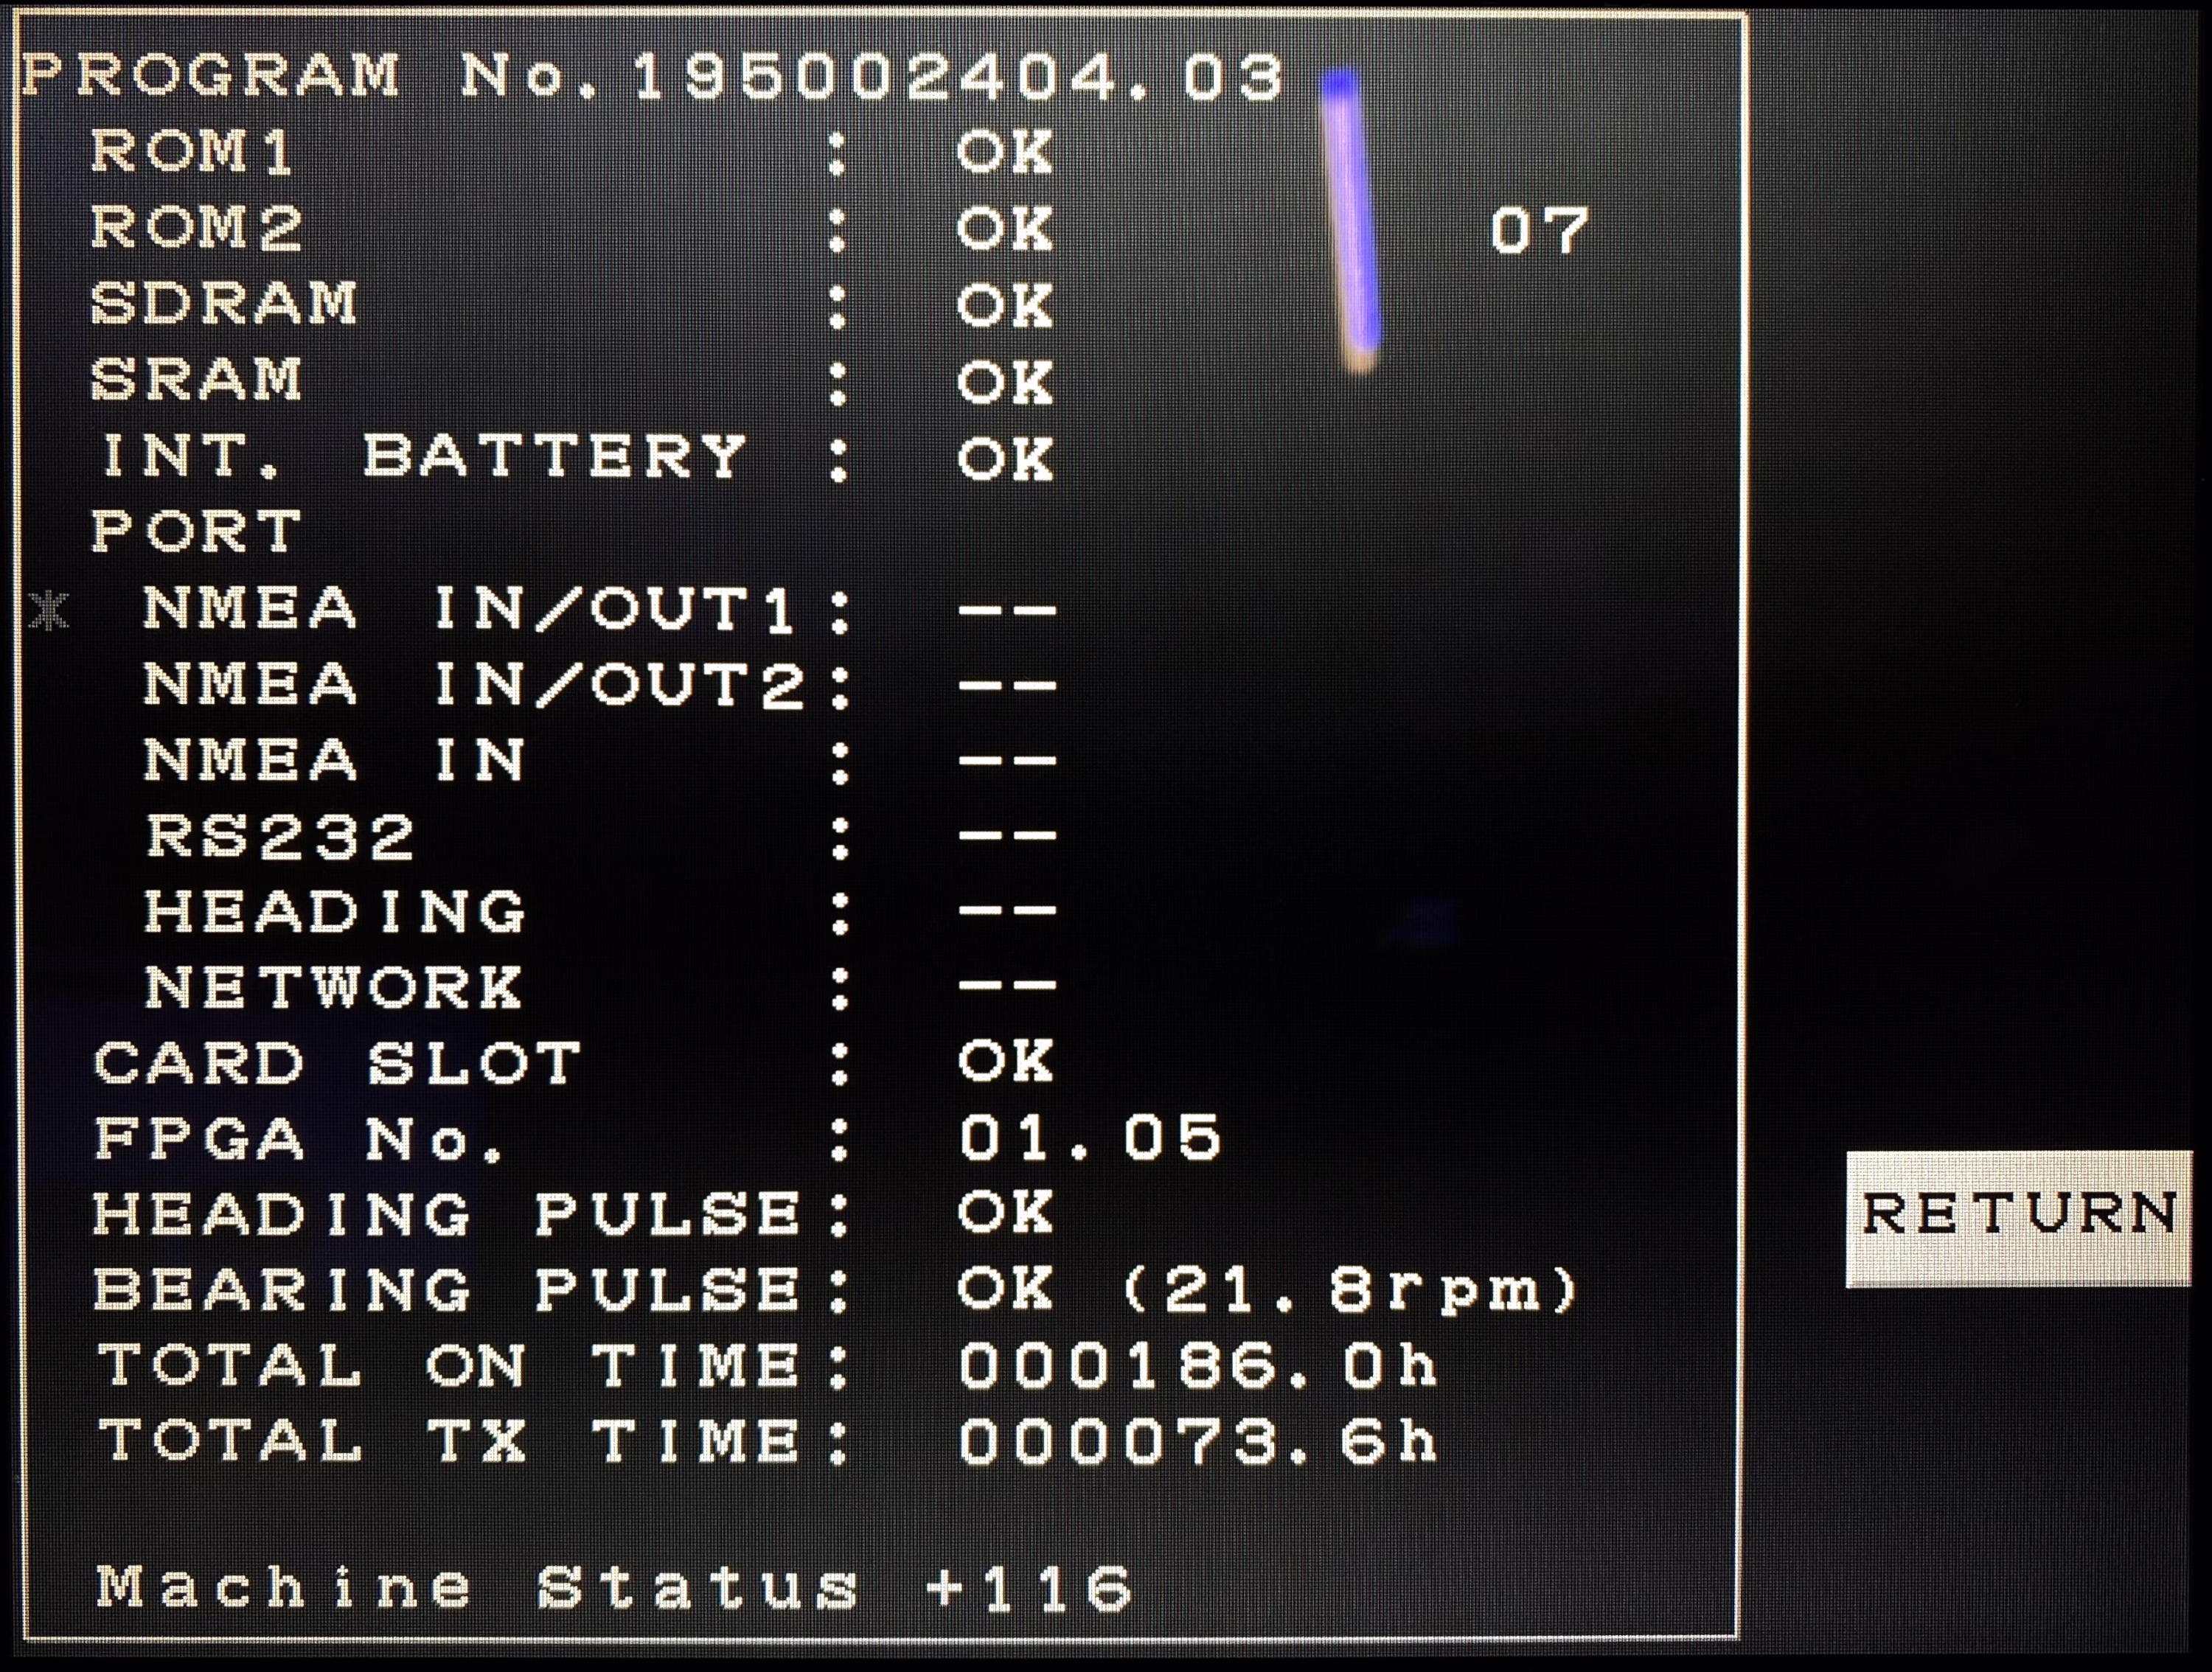Image resolution: width=2212 pixels, height=1672 pixels.
Task: Click the RS232 port entry
Action: 280,836
